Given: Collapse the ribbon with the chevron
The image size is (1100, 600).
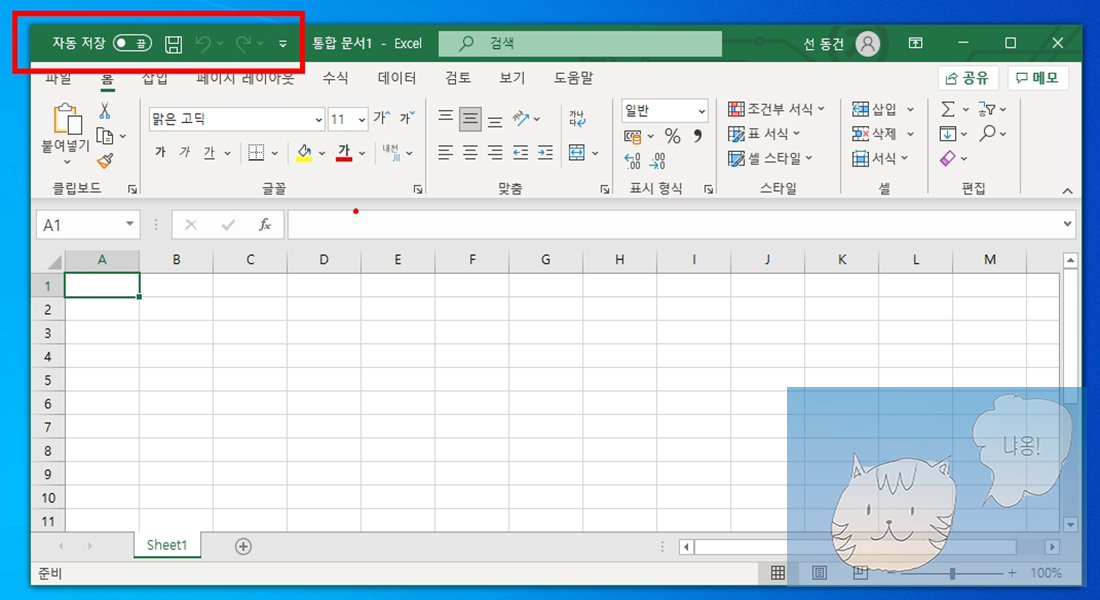Looking at the screenshot, I should (1067, 191).
